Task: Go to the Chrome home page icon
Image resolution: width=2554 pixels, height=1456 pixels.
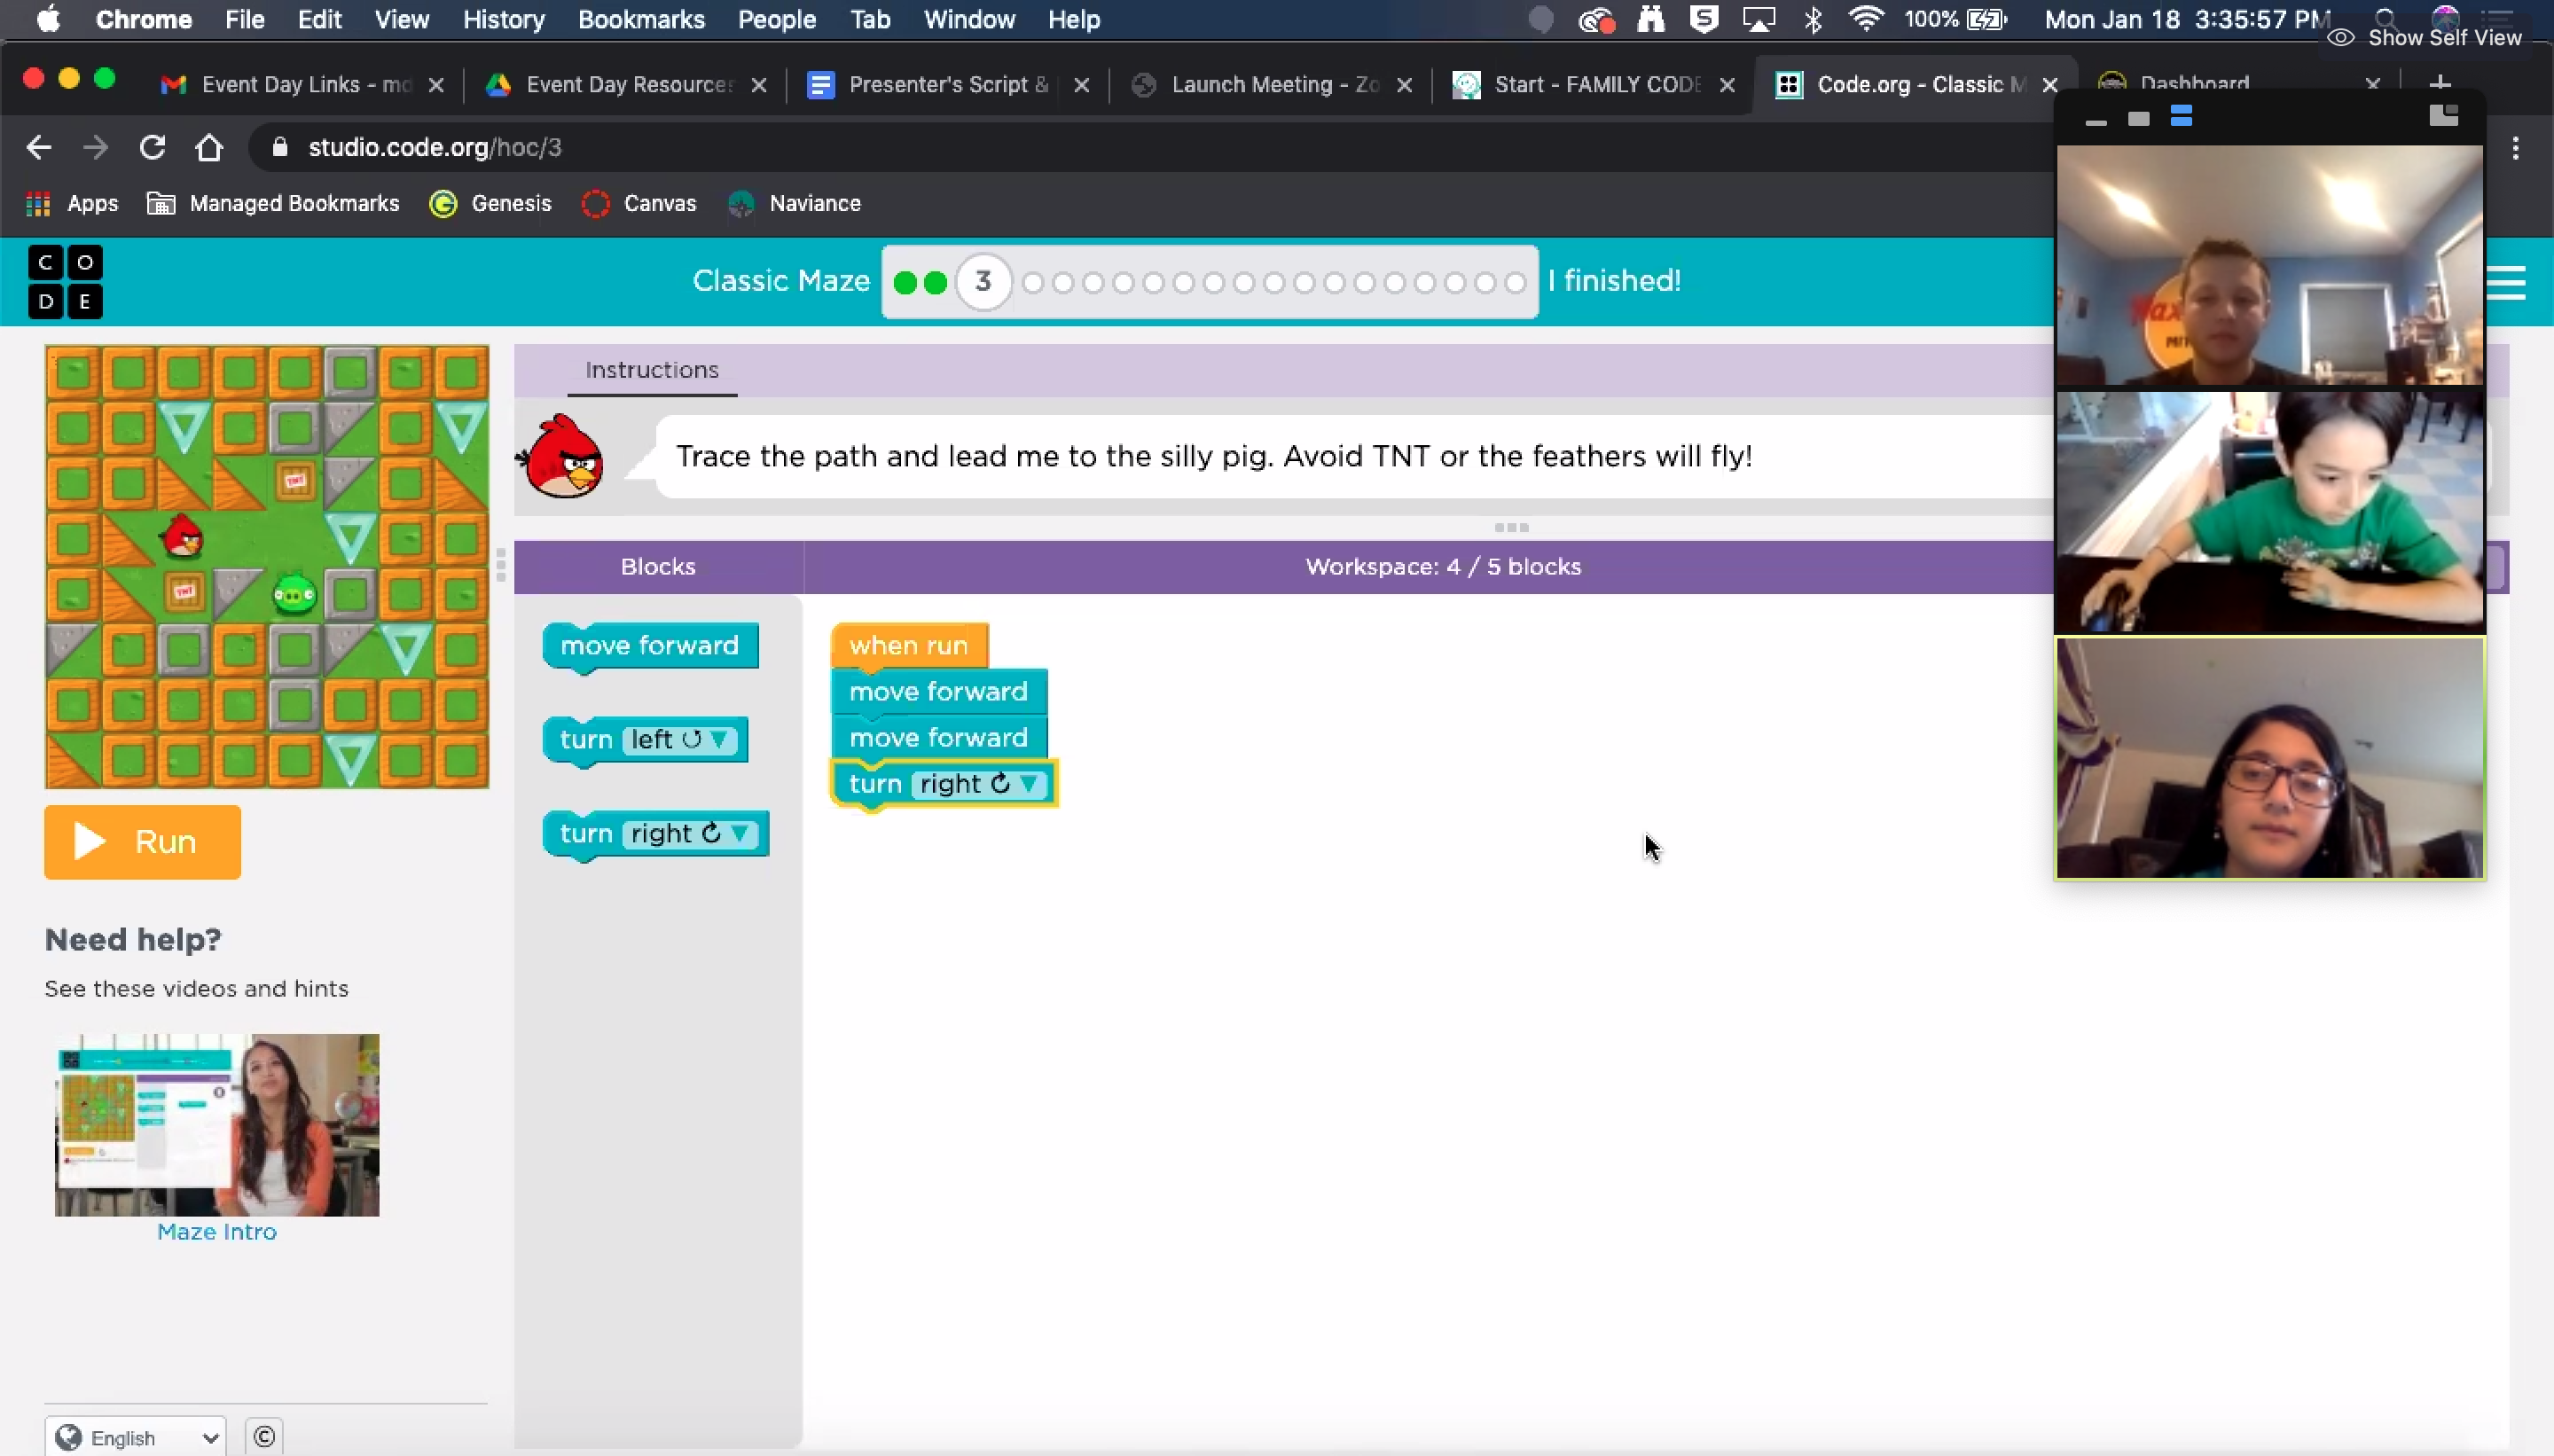Action: (x=209, y=148)
